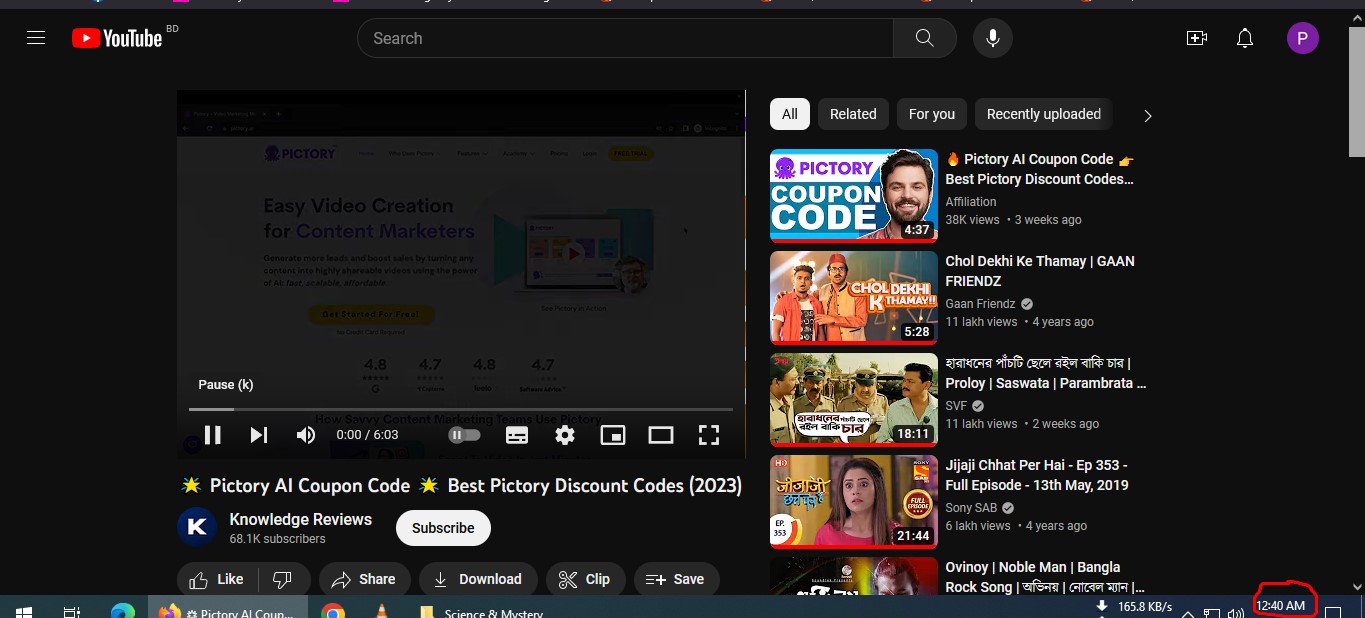Toggle the autoplay switch

(x=464, y=435)
